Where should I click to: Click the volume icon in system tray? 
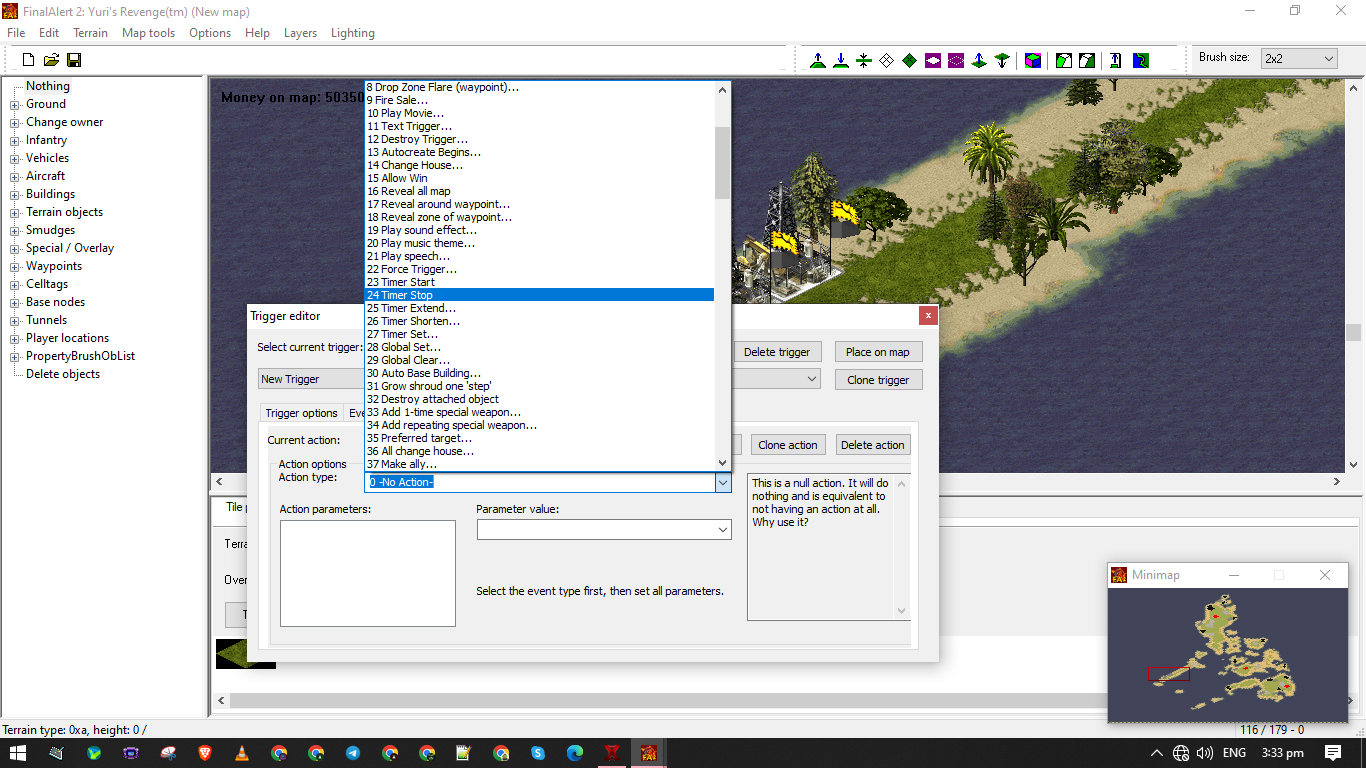[x=1204, y=753]
